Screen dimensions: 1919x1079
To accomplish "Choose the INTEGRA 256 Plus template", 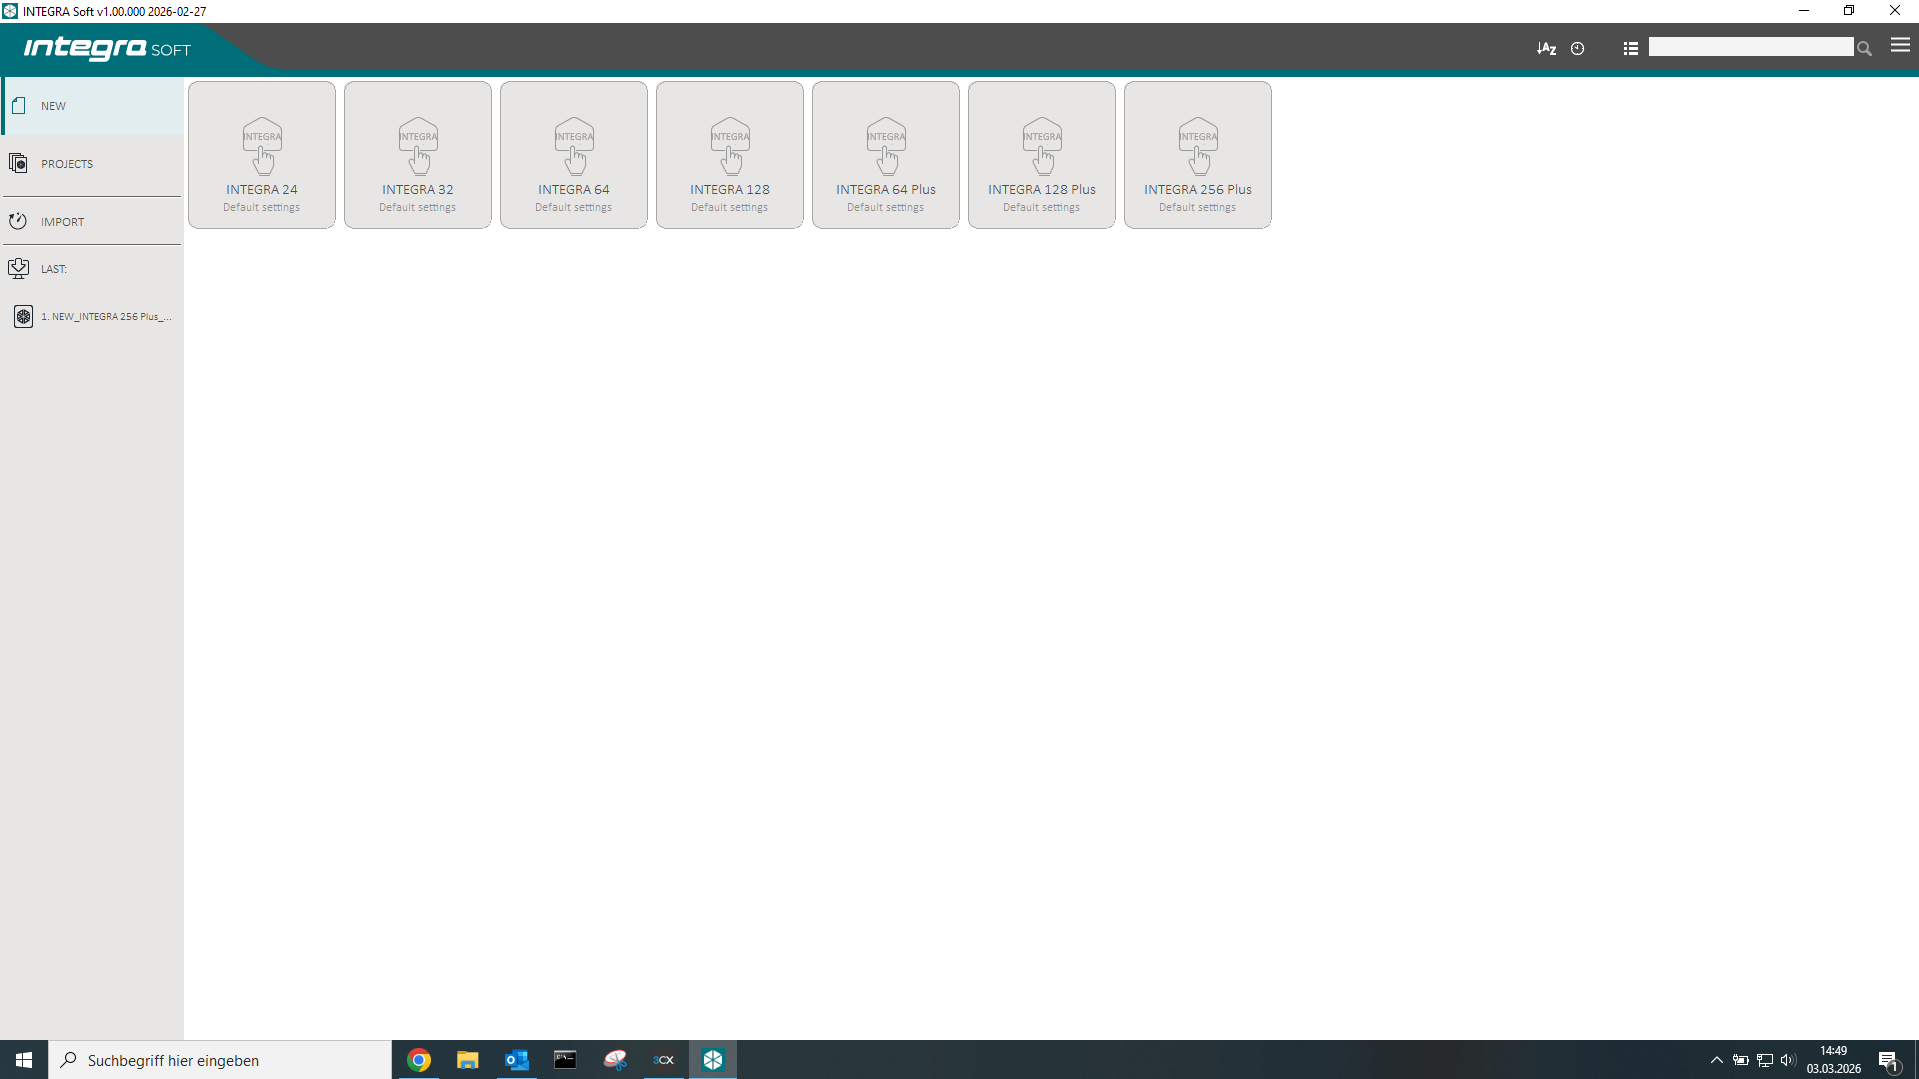I will coord(1198,155).
